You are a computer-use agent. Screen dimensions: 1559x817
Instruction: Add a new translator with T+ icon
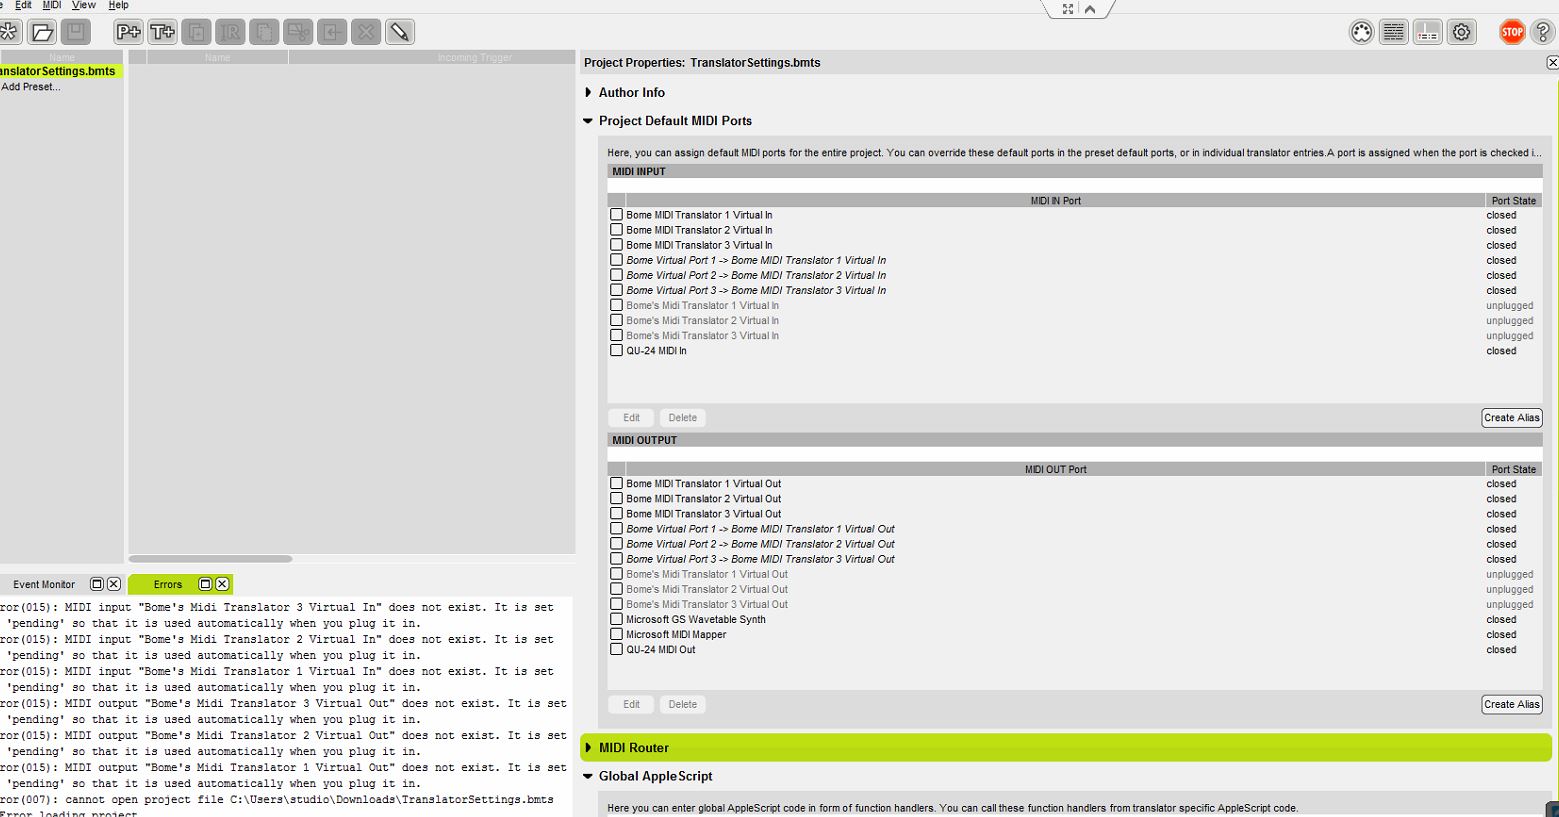(162, 32)
